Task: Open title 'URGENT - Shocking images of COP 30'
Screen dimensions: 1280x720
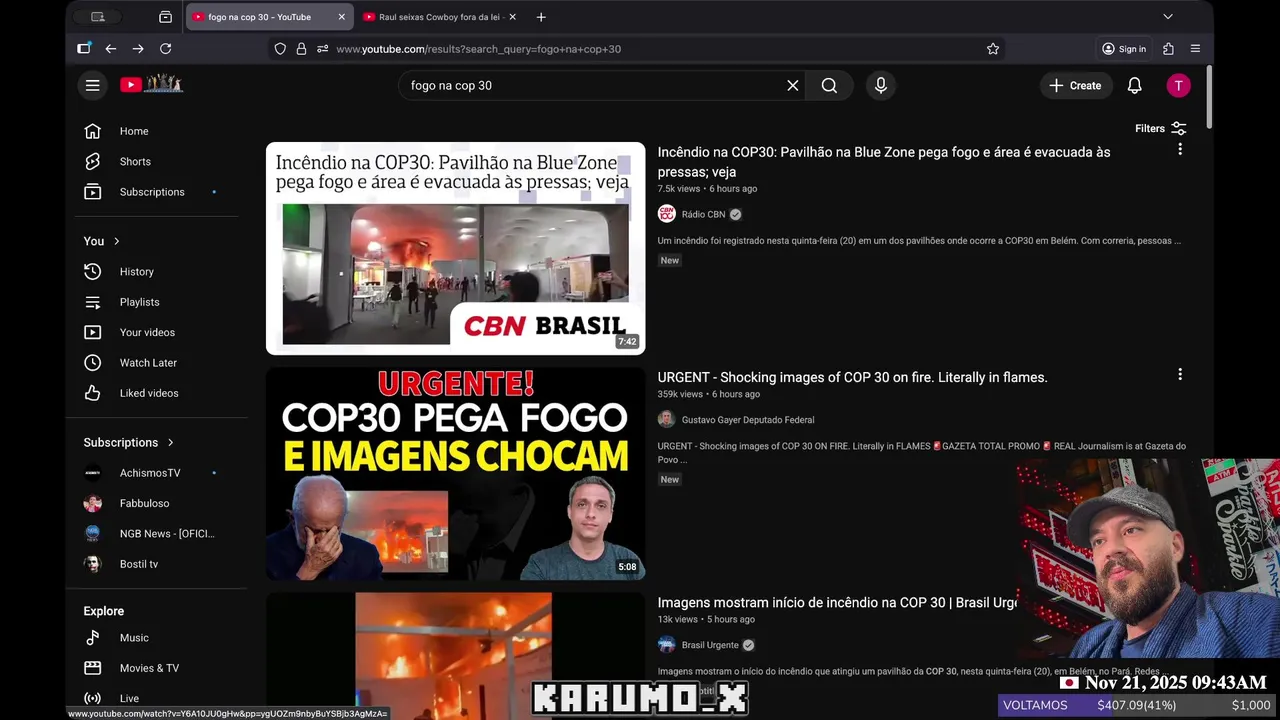Action: tap(852, 377)
